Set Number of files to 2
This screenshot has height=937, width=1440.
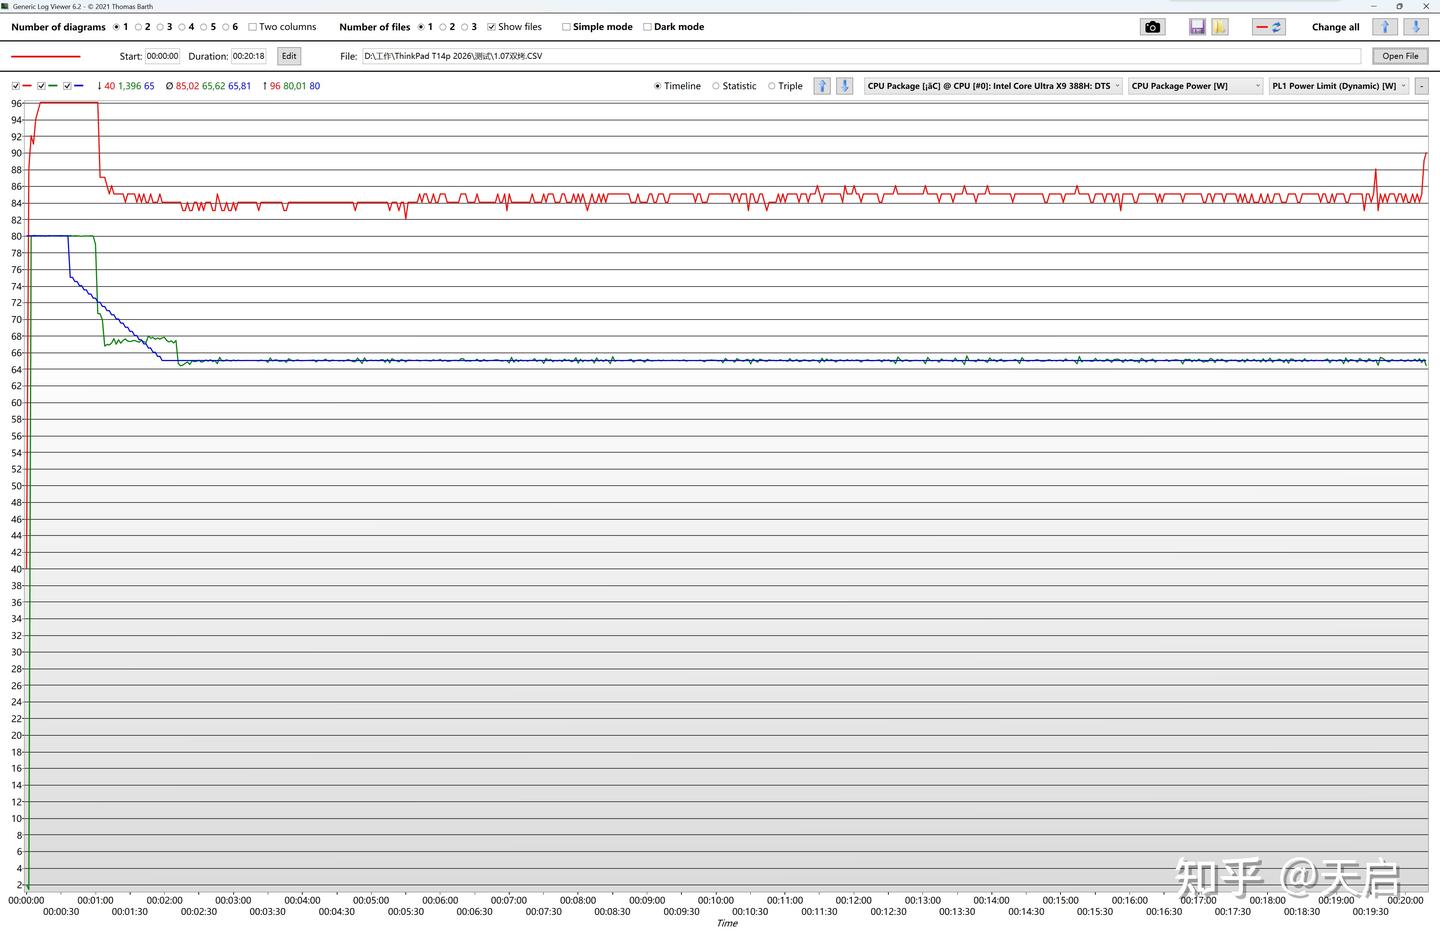pos(443,27)
